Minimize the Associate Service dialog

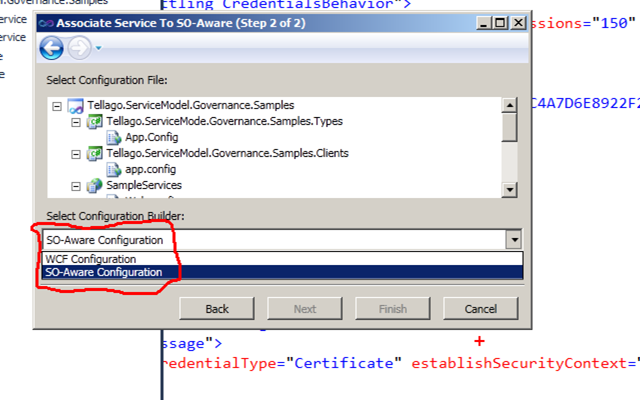pos(484,23)
